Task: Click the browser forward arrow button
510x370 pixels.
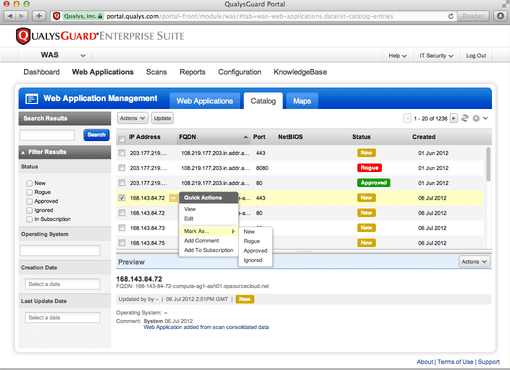Action: point(22,16)
